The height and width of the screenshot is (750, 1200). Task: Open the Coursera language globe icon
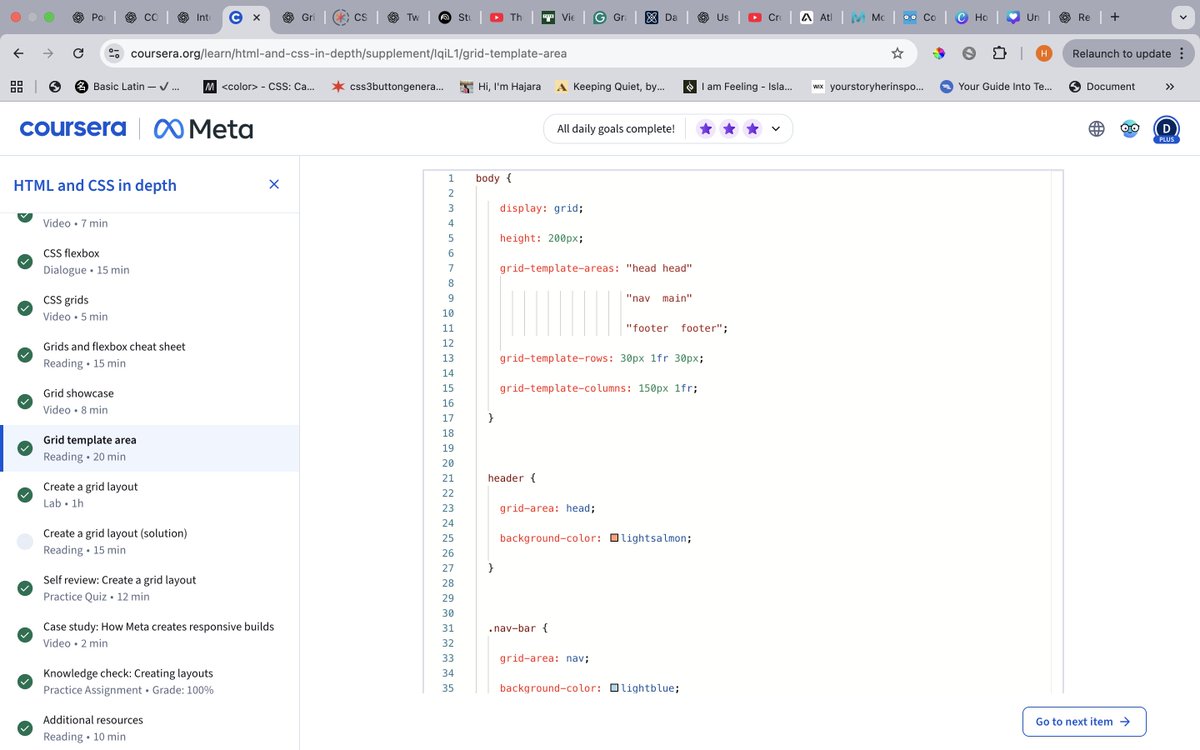(1096, 128)
